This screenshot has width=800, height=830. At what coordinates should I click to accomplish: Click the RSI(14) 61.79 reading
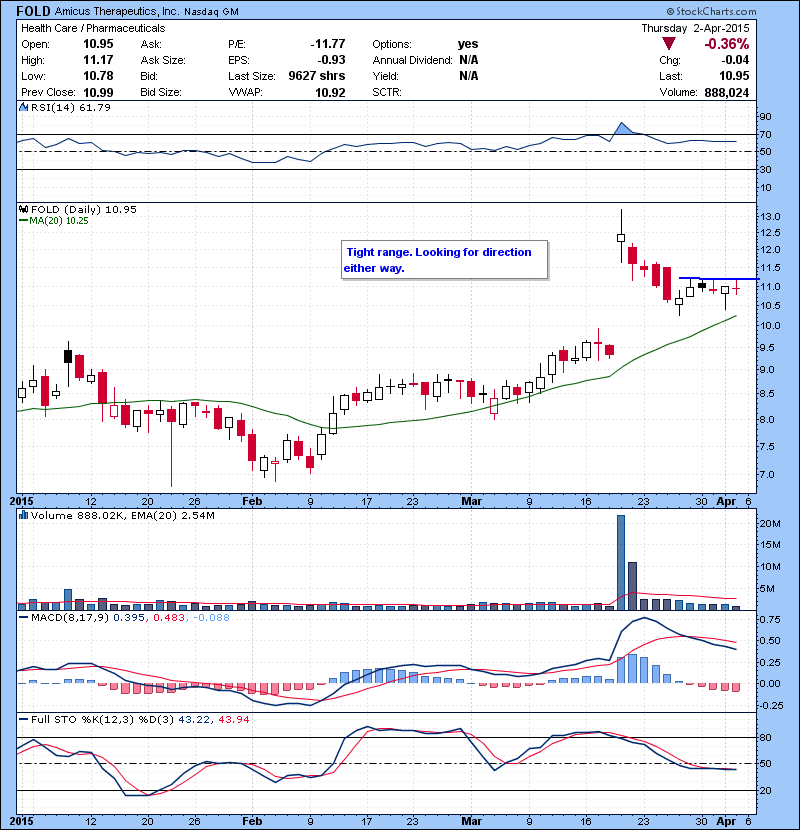[70, 107]
